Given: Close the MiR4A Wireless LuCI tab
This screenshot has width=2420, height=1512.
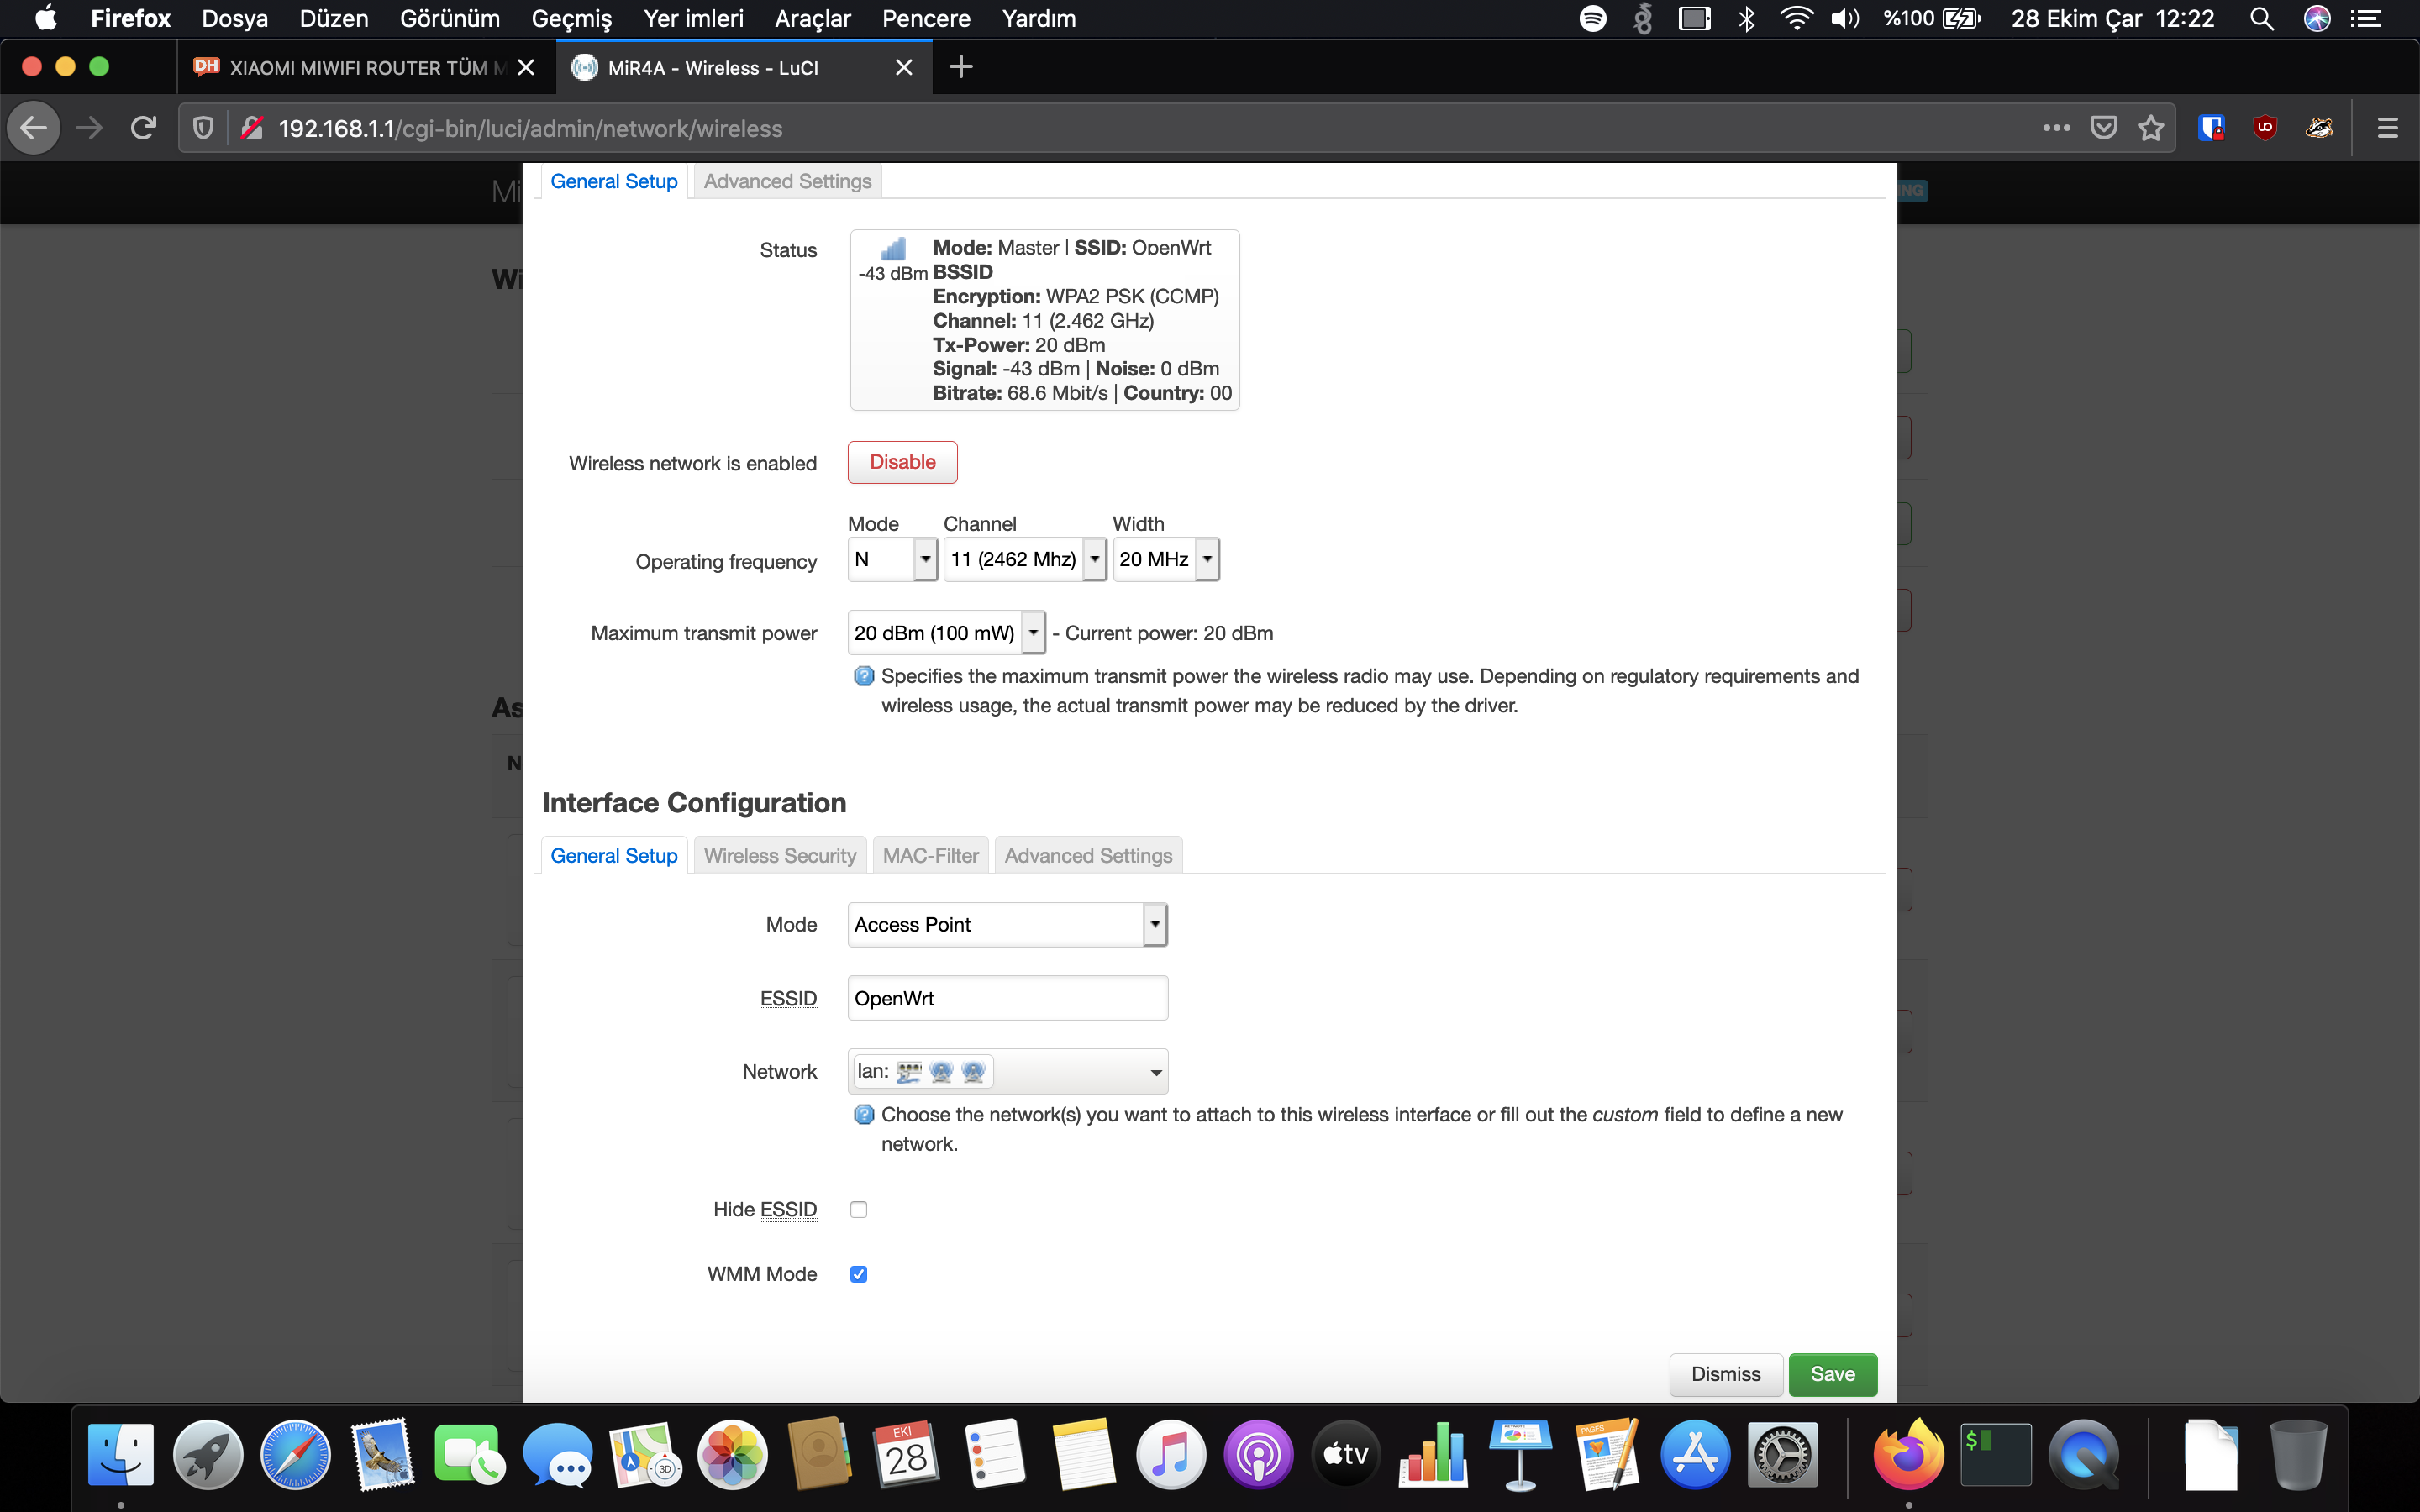Looking at the screenshot, I should (903, 67).
